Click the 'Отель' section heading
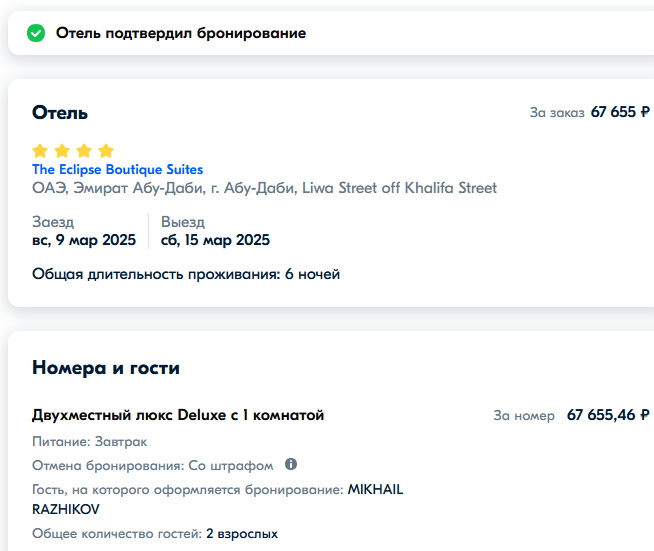This screenshot has width=654, height=551. (x=60, y=113)
